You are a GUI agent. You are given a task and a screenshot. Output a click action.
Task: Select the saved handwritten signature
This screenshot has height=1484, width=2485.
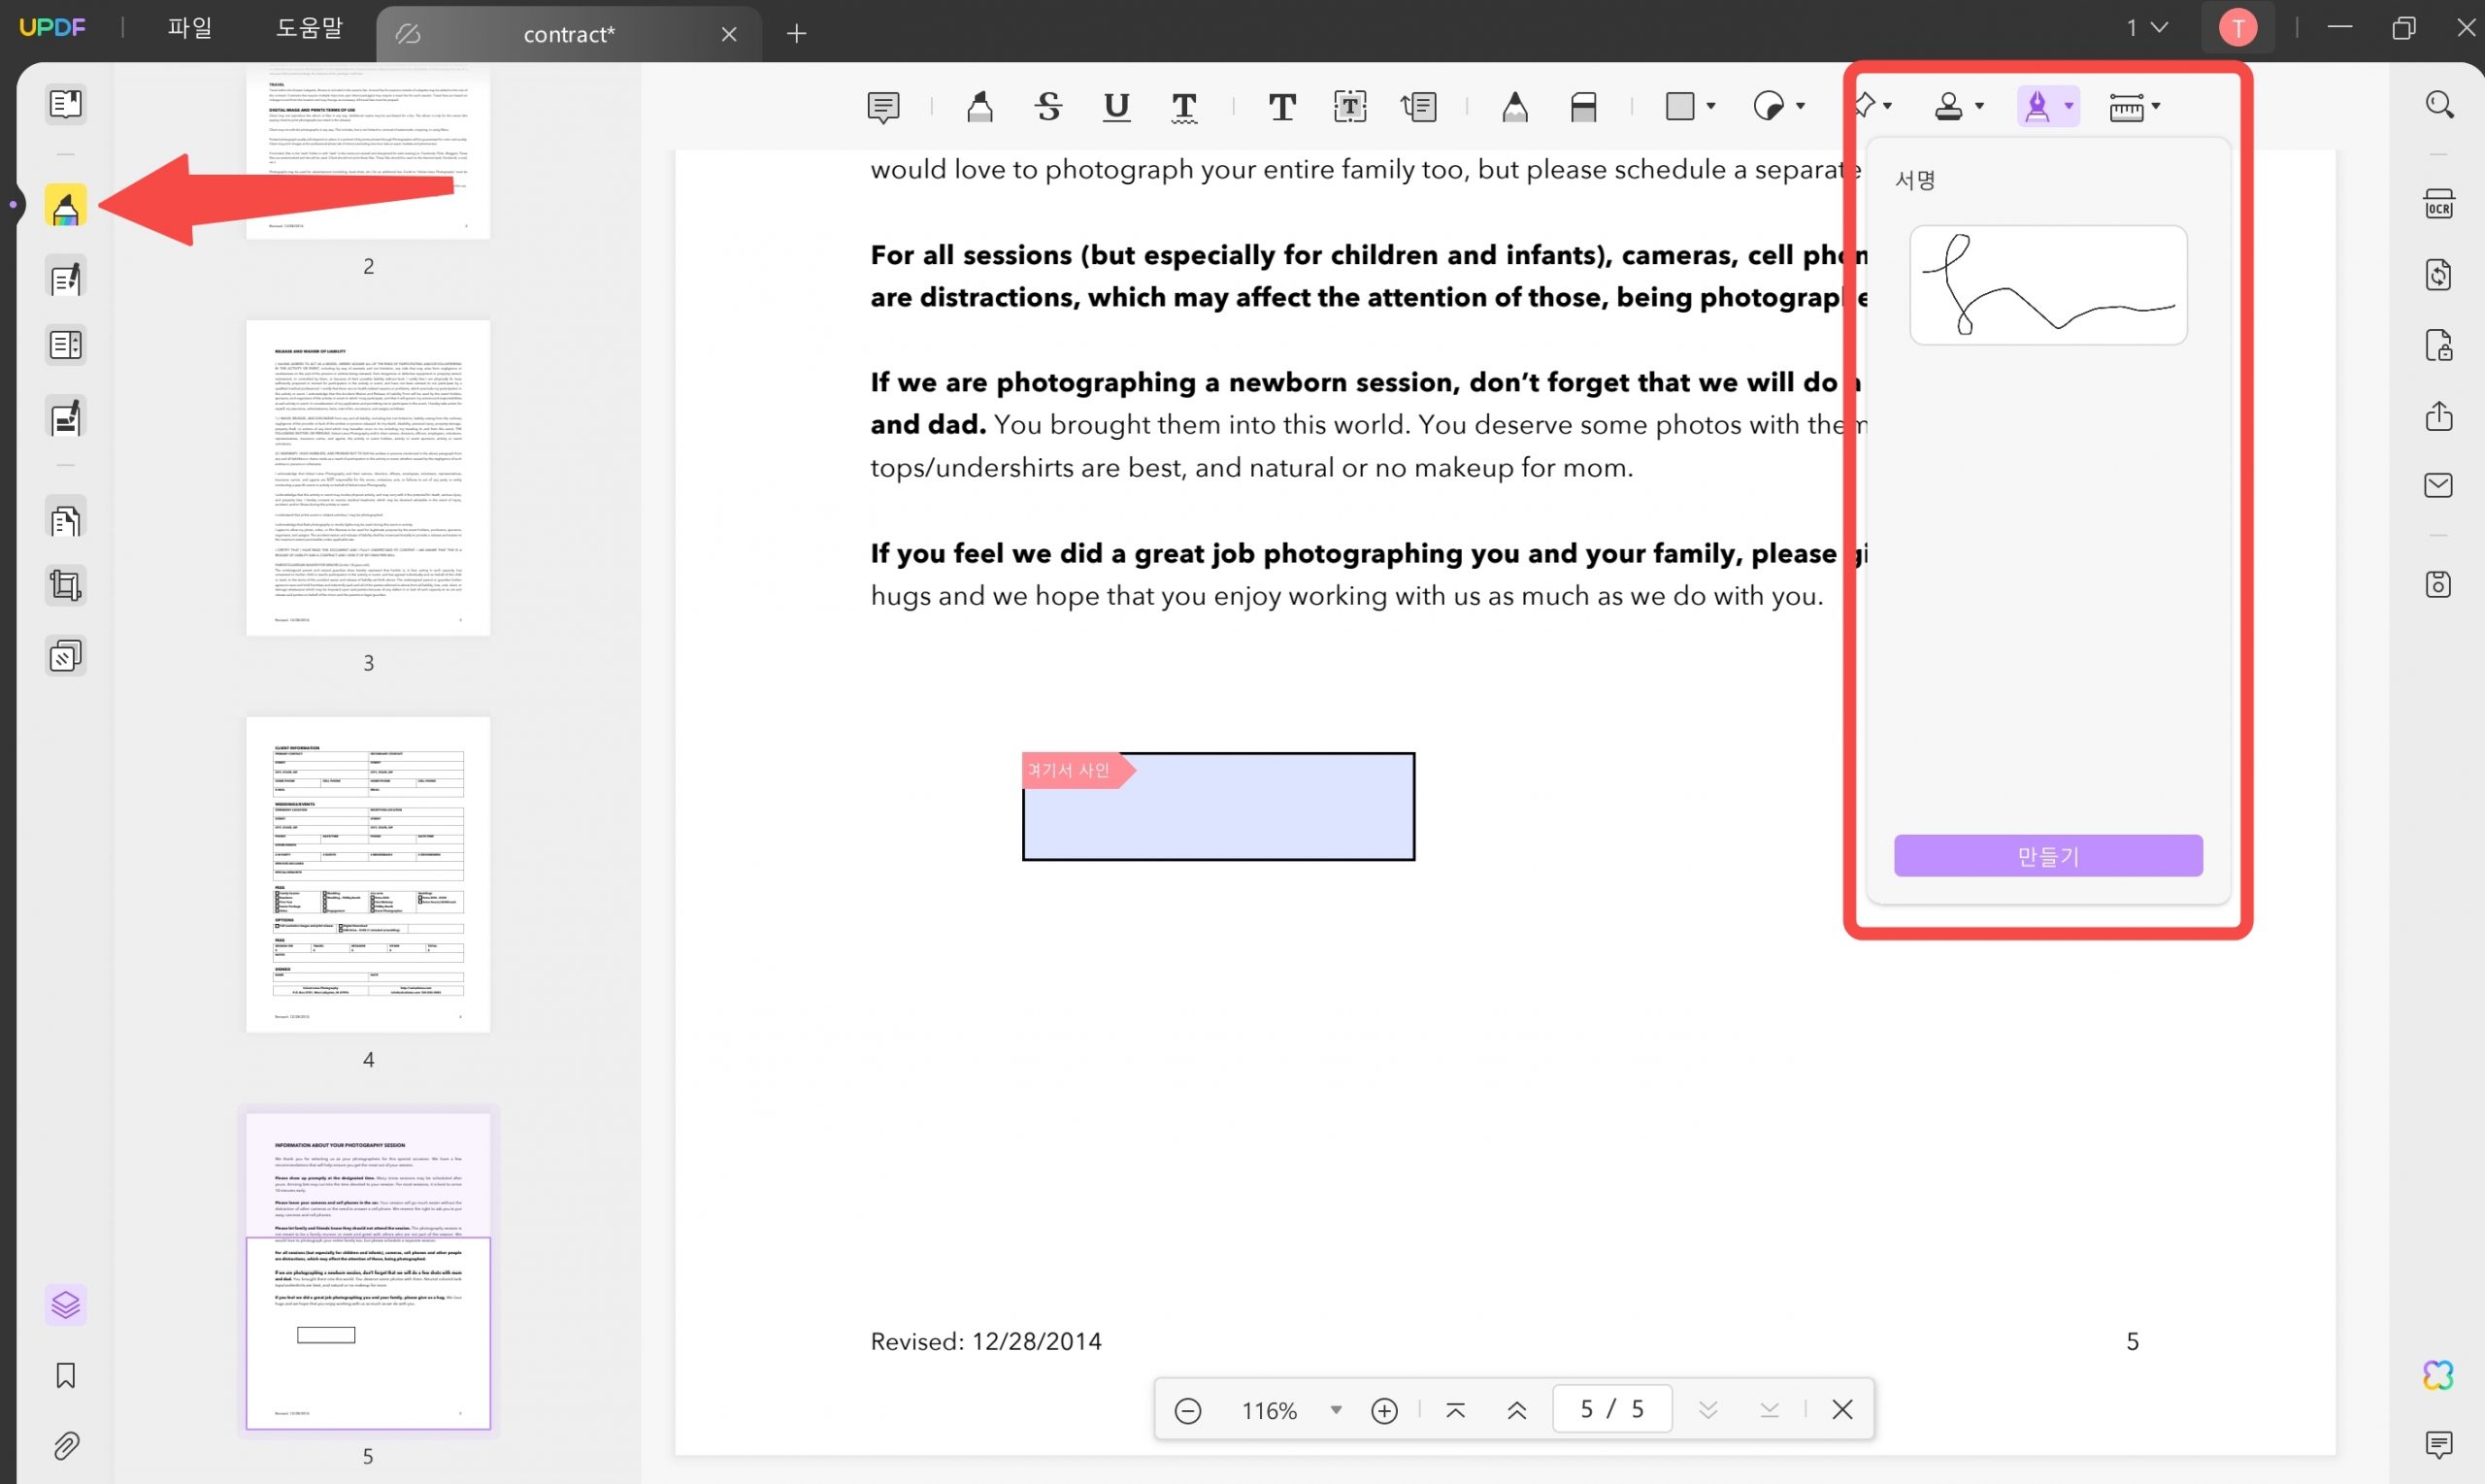click(2048, 285)
